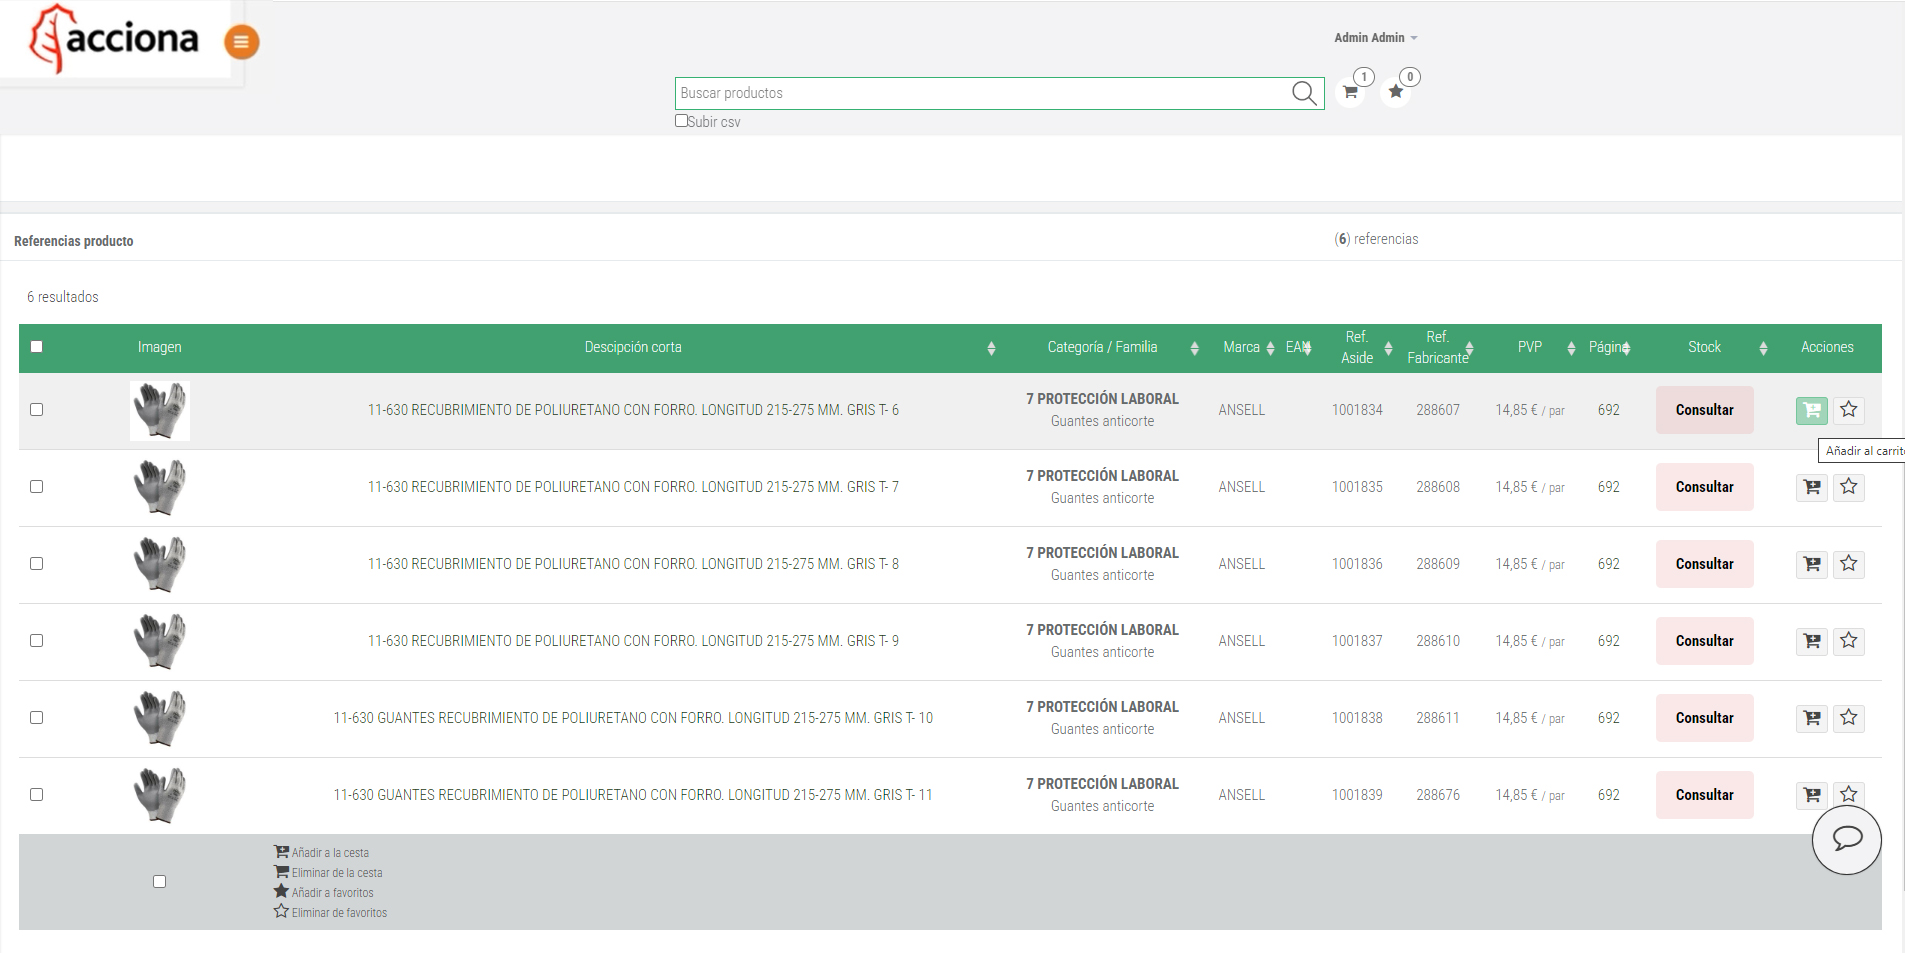This screenshot has width=1905, height=953.
Task: Sort table by Descipción corta column
Action: tap(633, 348)
